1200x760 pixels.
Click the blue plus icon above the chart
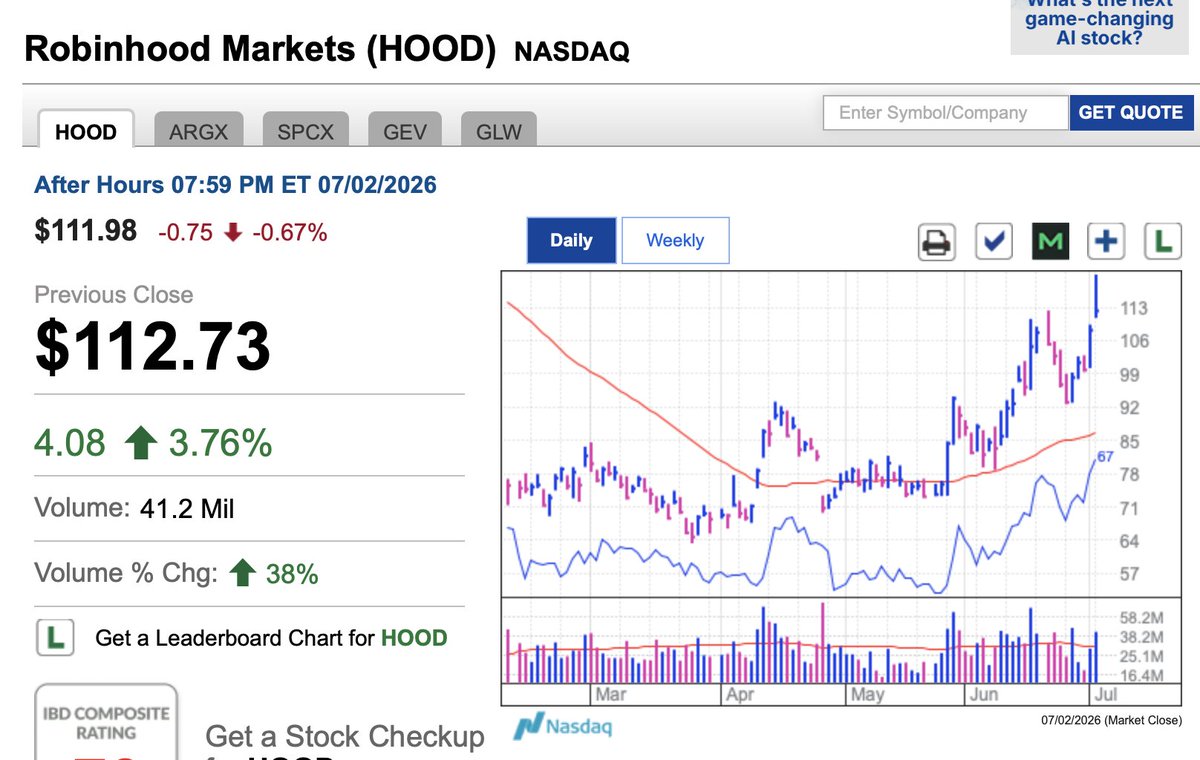pos(1107,241)
